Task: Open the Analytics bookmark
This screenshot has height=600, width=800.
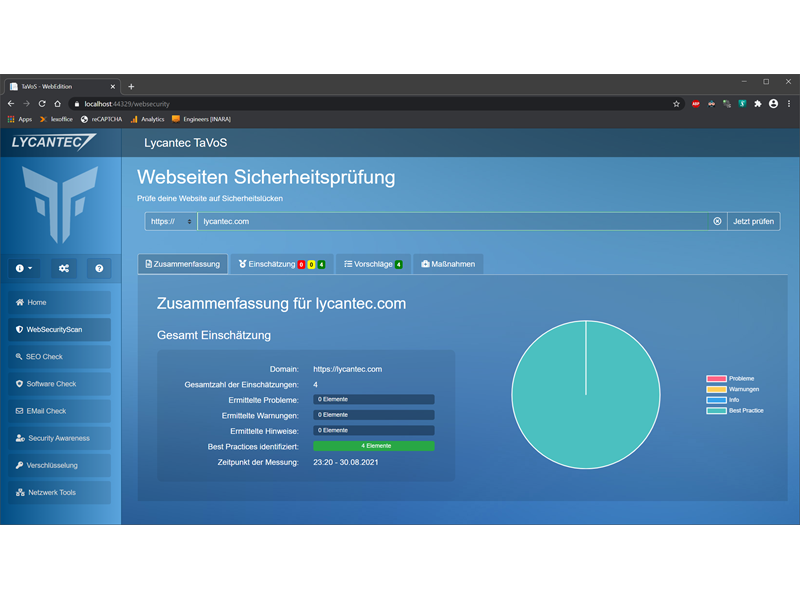Action: 147,119
